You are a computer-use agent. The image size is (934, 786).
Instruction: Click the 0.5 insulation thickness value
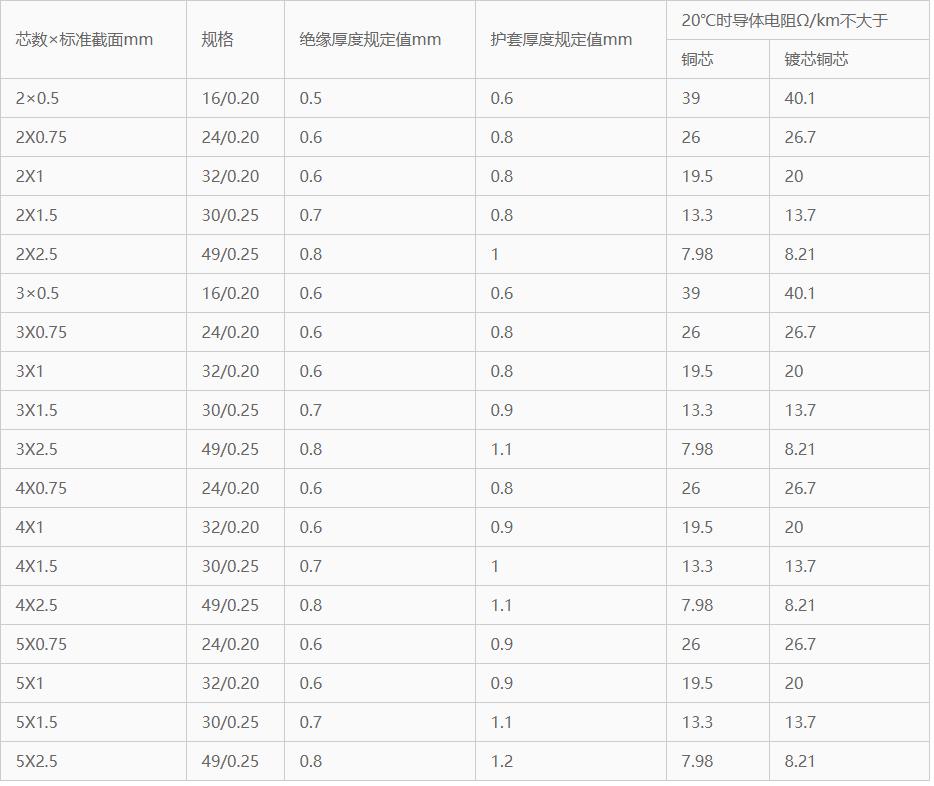[x=310, y=98]
